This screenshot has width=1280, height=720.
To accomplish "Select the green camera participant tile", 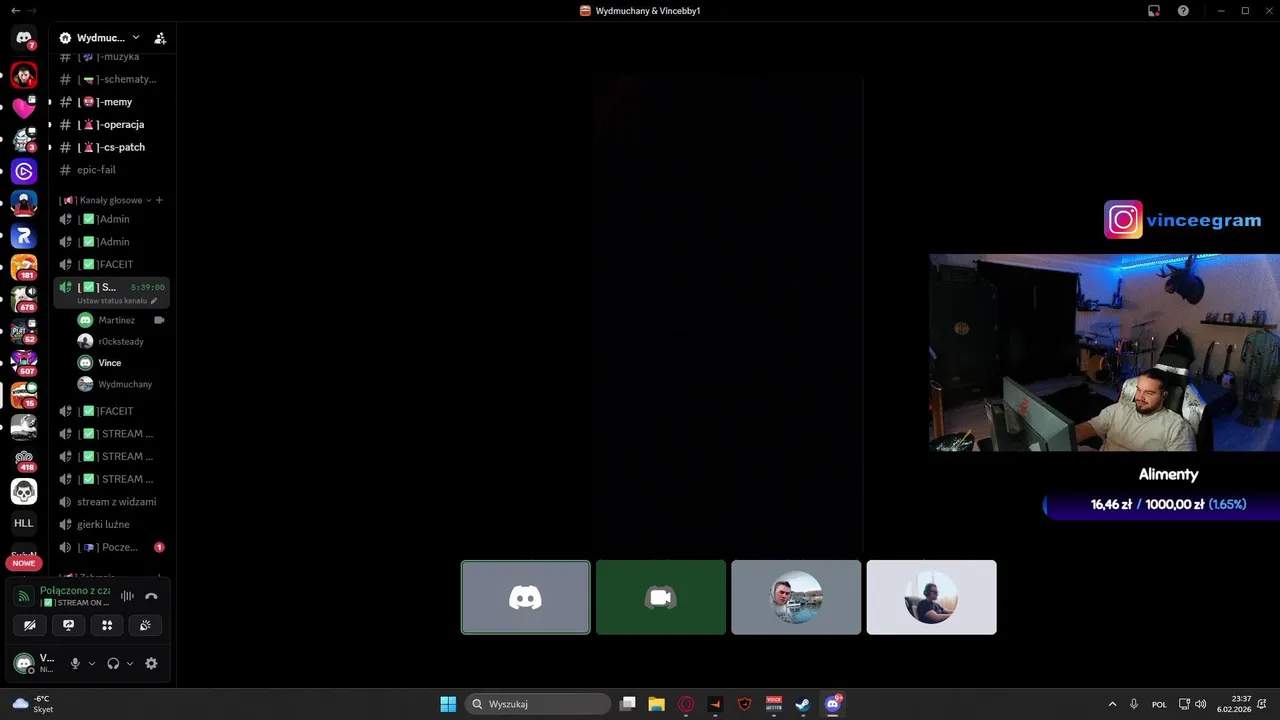I will coord(661,597).
